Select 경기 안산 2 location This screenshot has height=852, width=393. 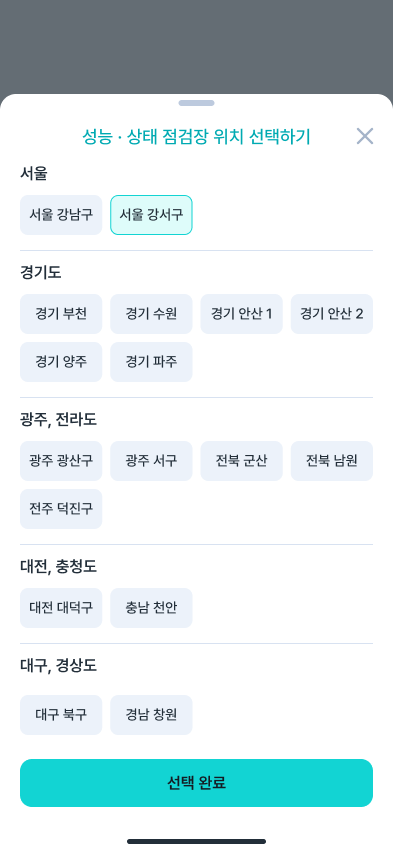click(332, 314)
